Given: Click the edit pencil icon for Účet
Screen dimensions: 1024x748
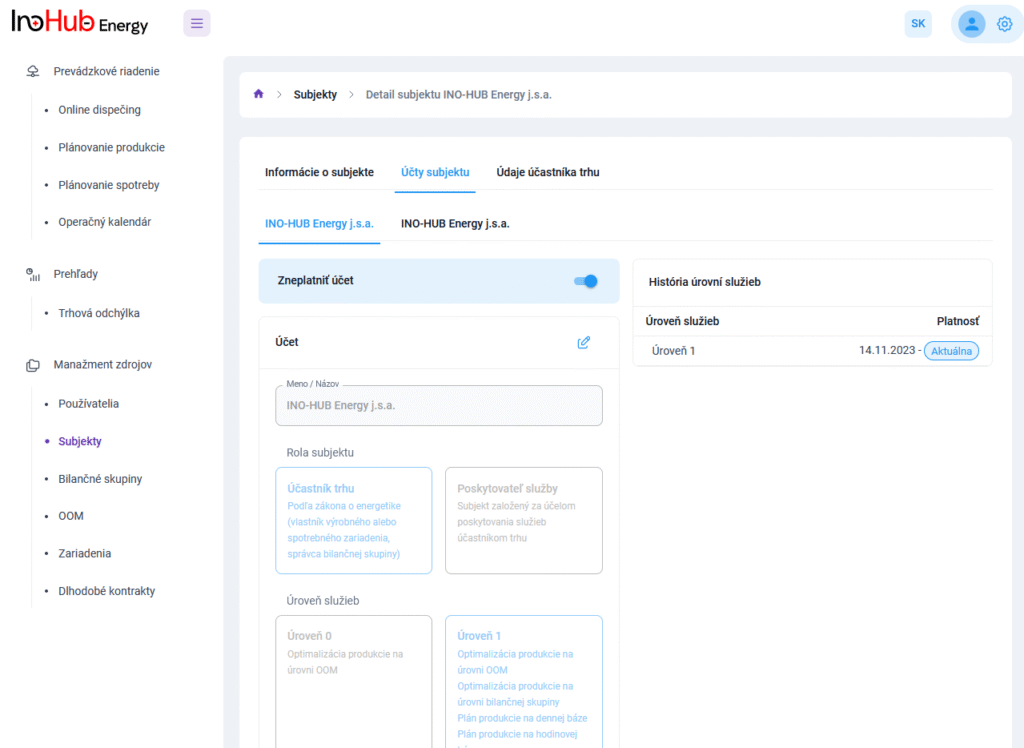Looking at the screenshot, I should (584, 342).
